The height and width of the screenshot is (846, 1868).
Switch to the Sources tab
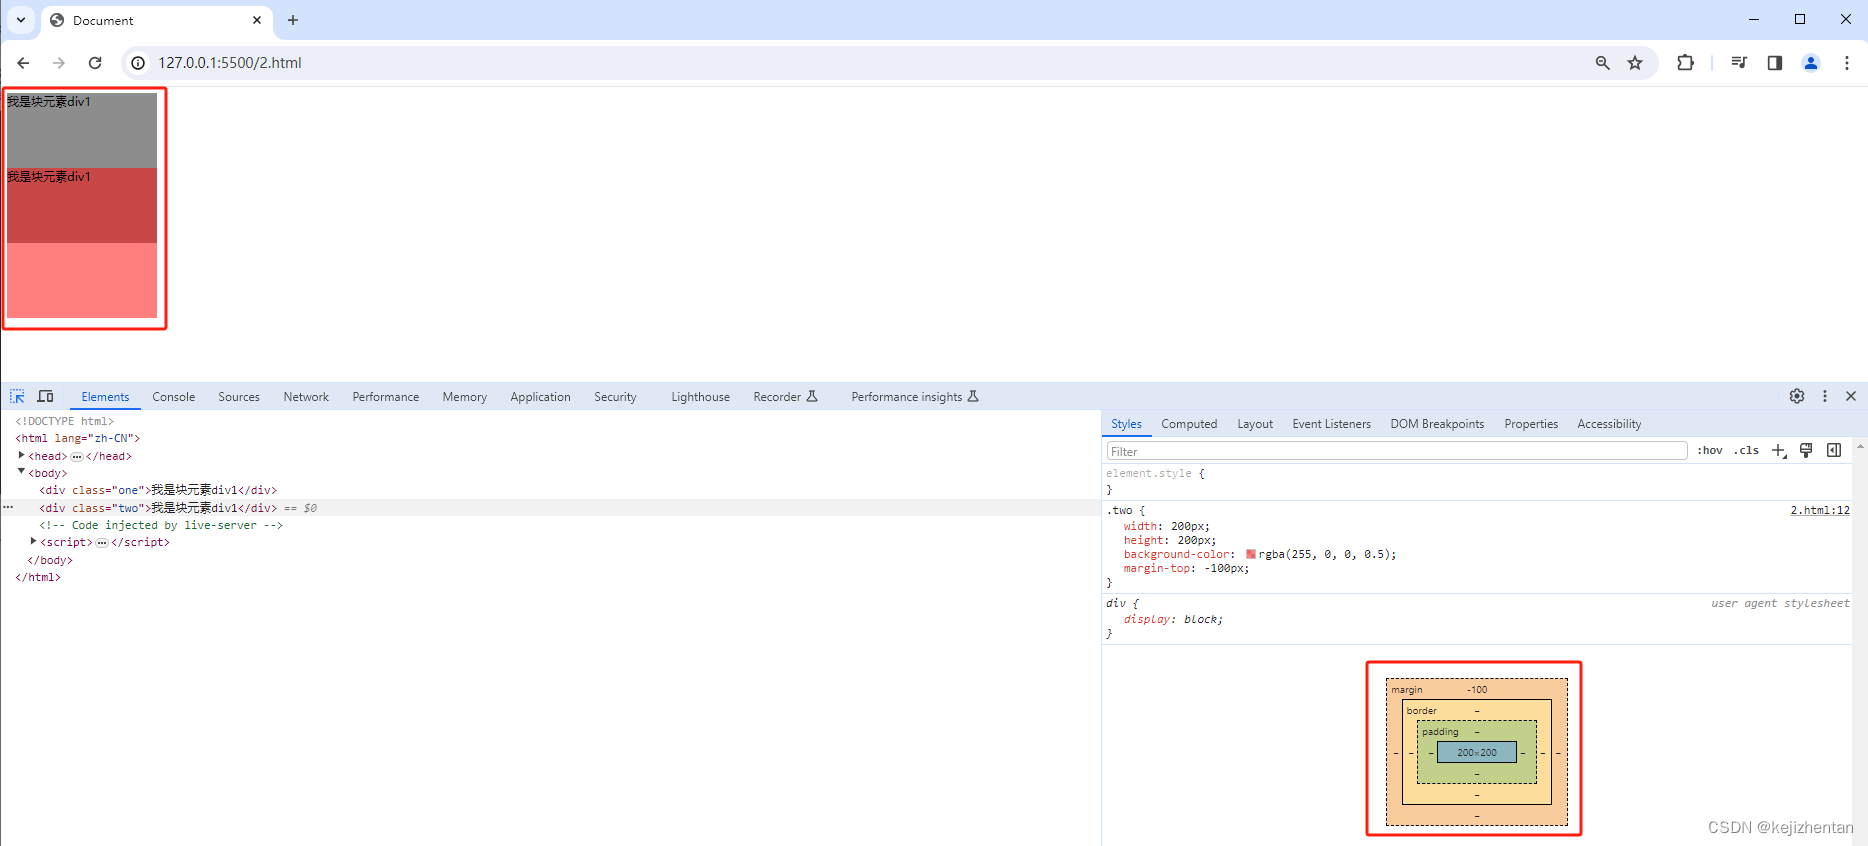[239, 397]
